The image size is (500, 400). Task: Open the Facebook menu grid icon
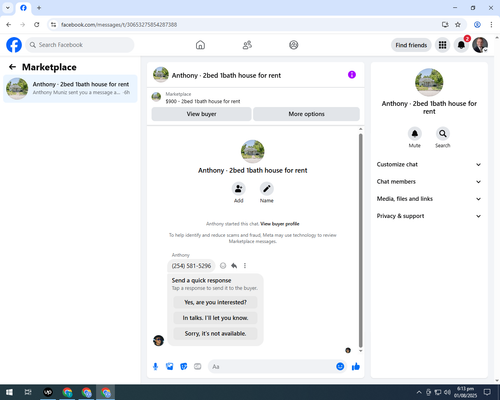[x=442, y=45]
